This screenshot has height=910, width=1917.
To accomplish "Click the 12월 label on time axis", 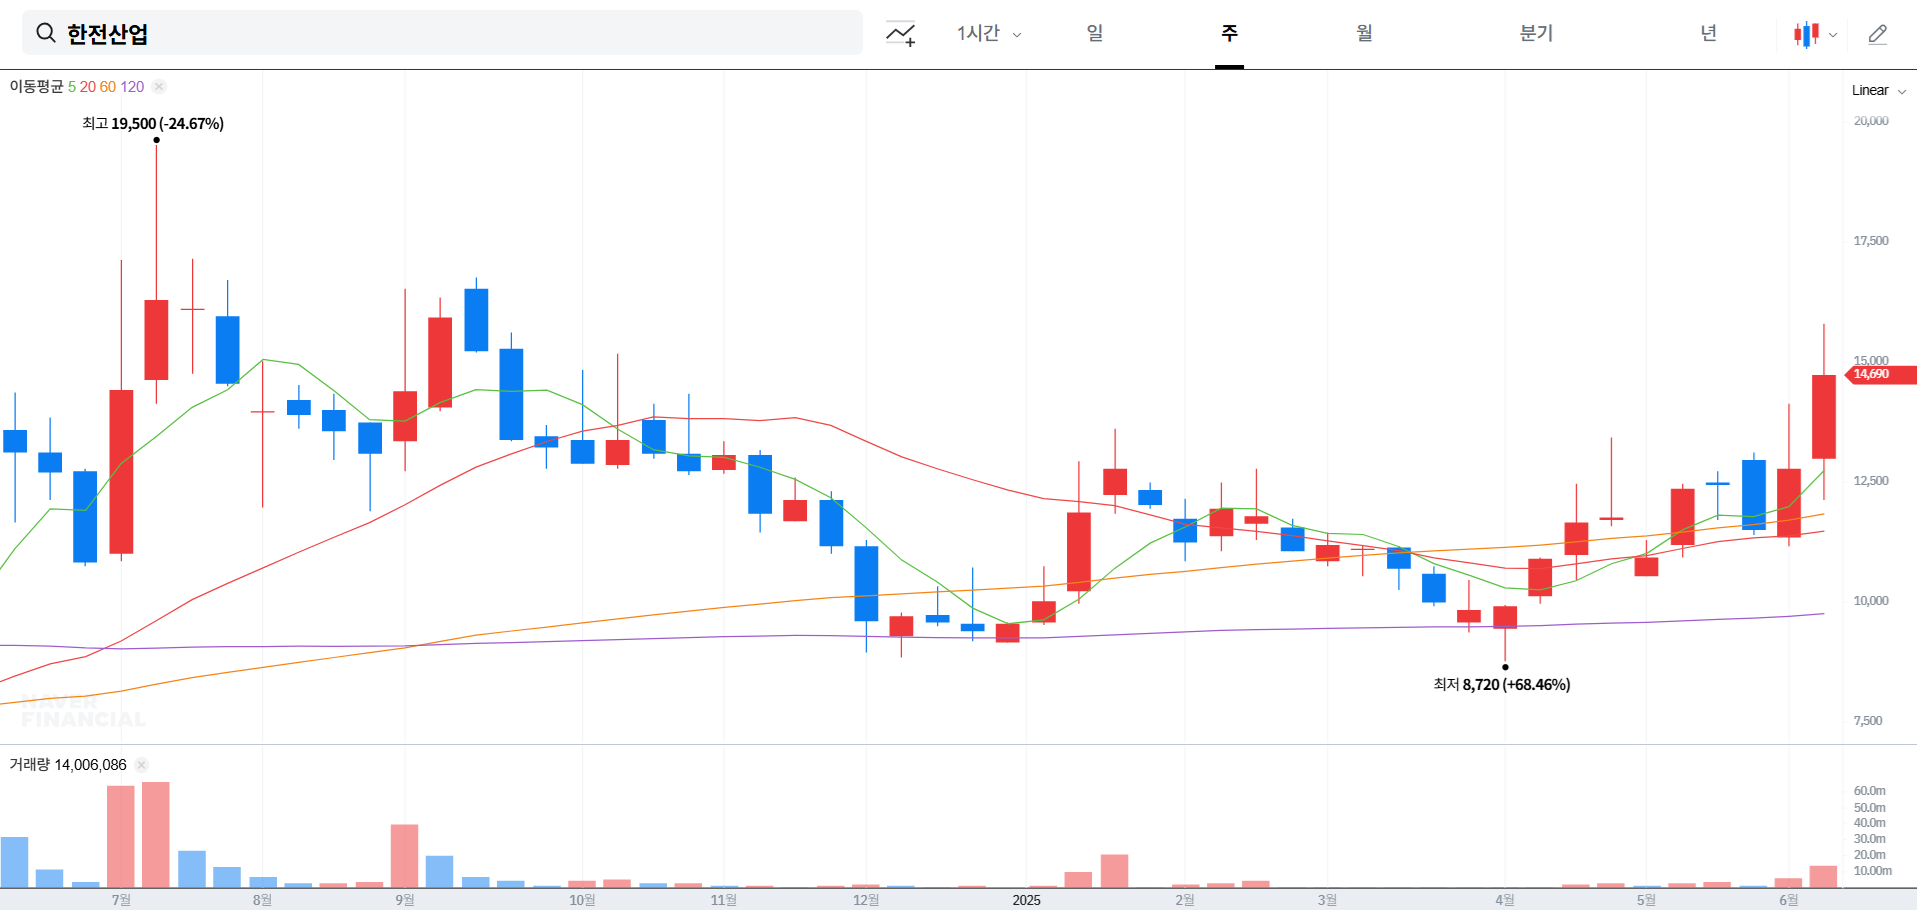I will pos(866,900).
